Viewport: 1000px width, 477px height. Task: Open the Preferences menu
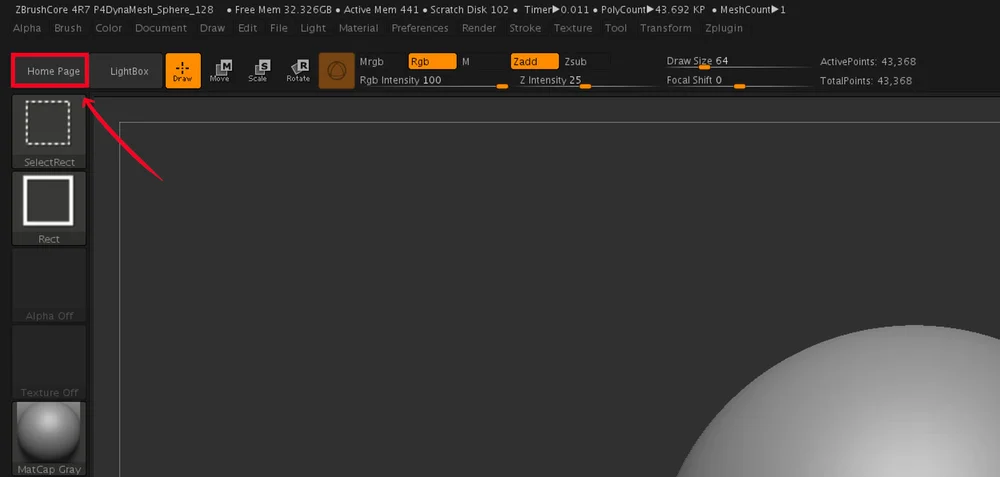420,28
